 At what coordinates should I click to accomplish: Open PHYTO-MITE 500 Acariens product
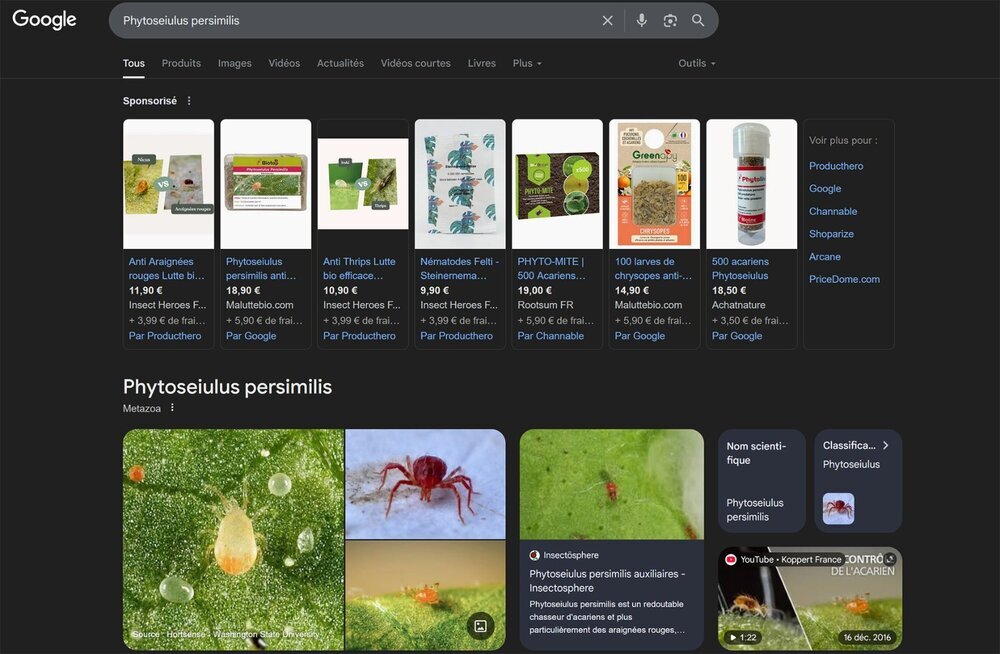(551, 269)
